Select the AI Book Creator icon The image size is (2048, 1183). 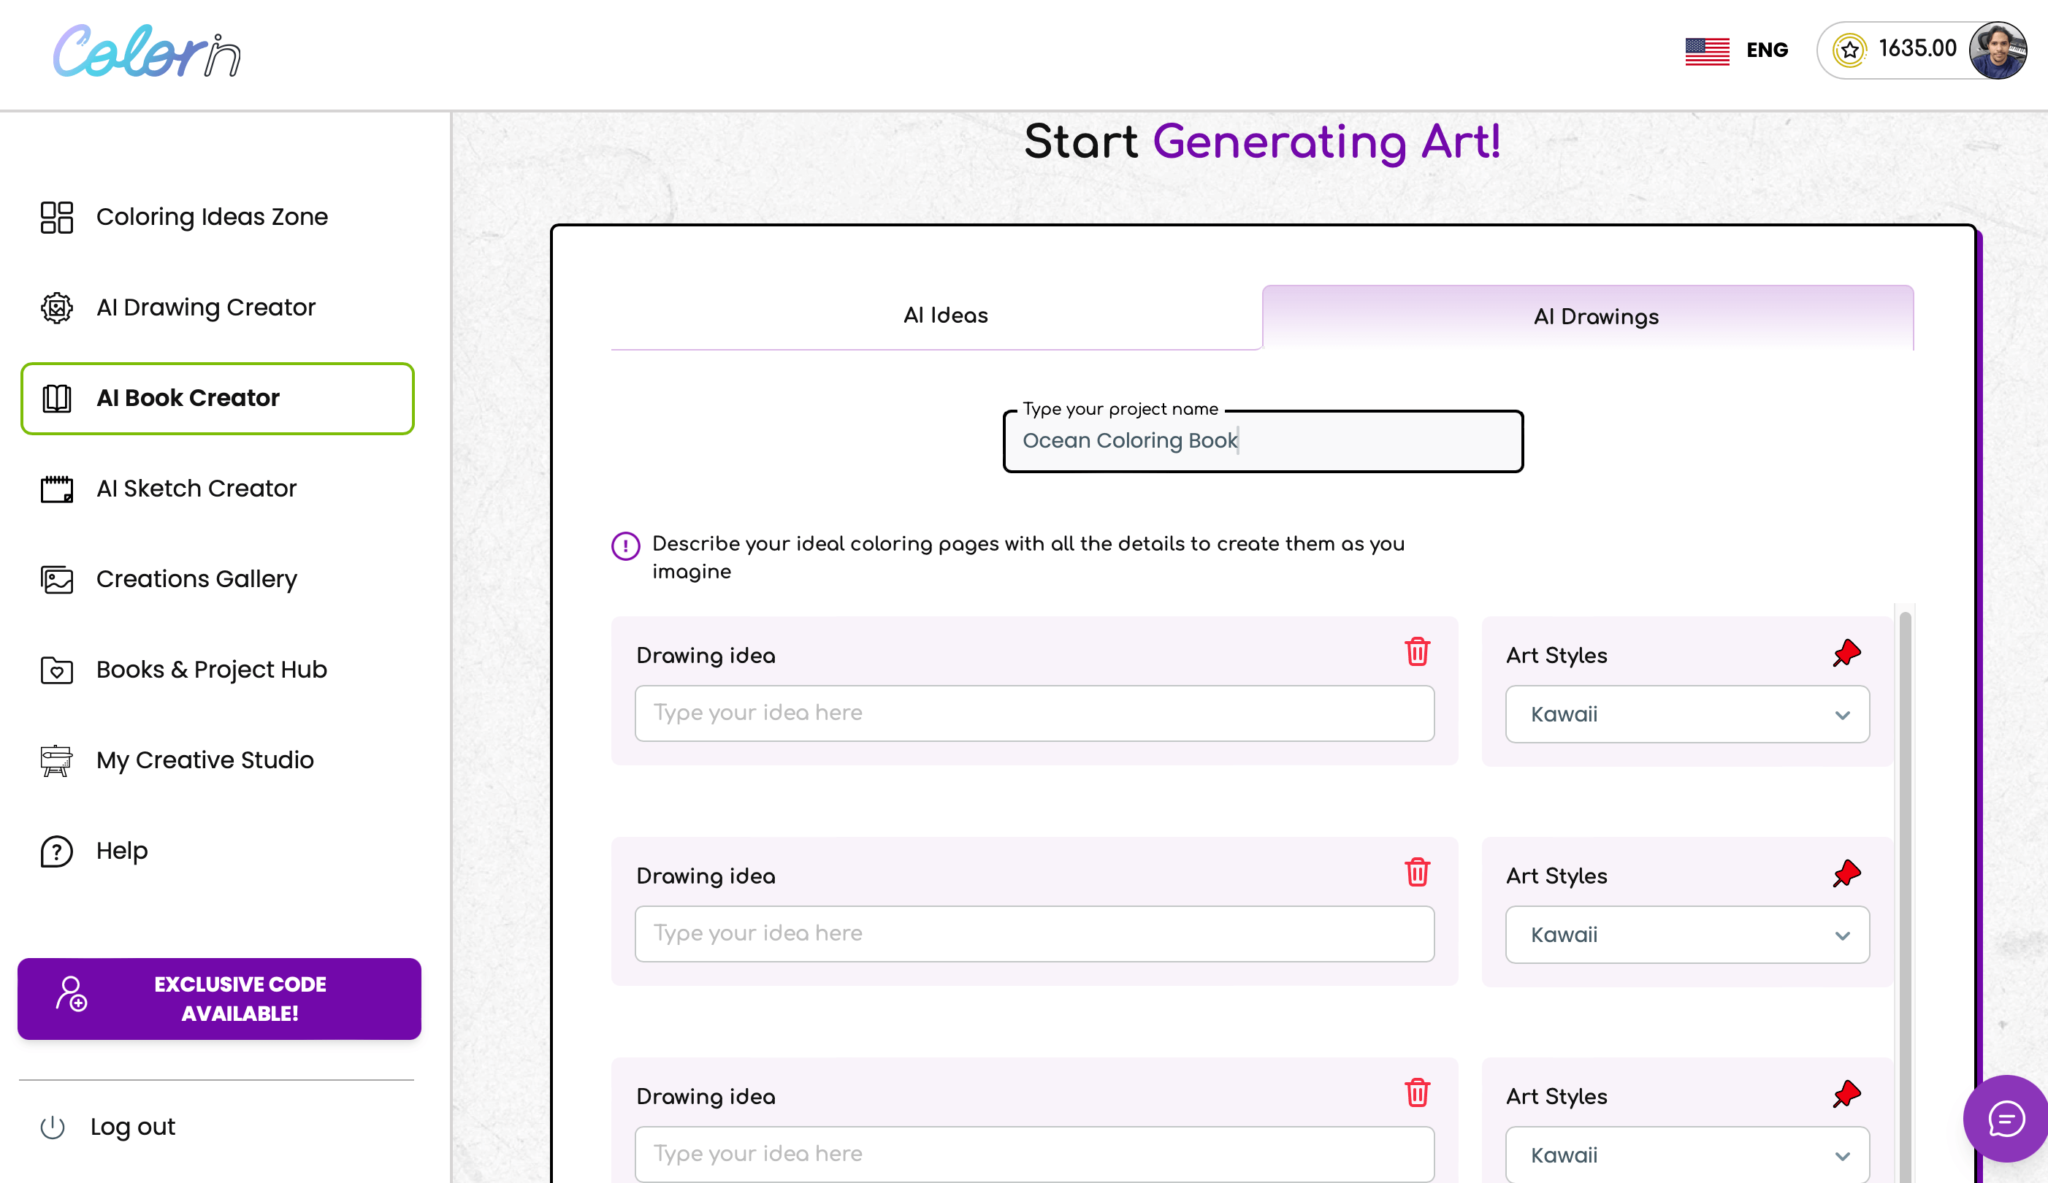click(56, 398)
